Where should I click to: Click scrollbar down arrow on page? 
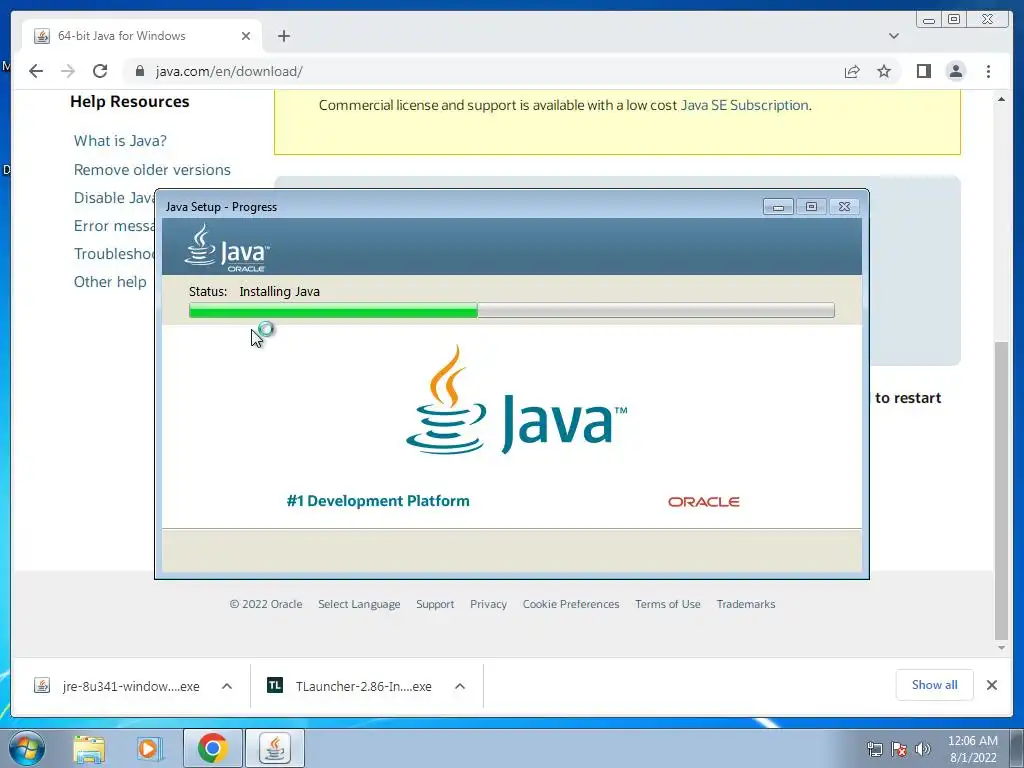coord(1001,648)
